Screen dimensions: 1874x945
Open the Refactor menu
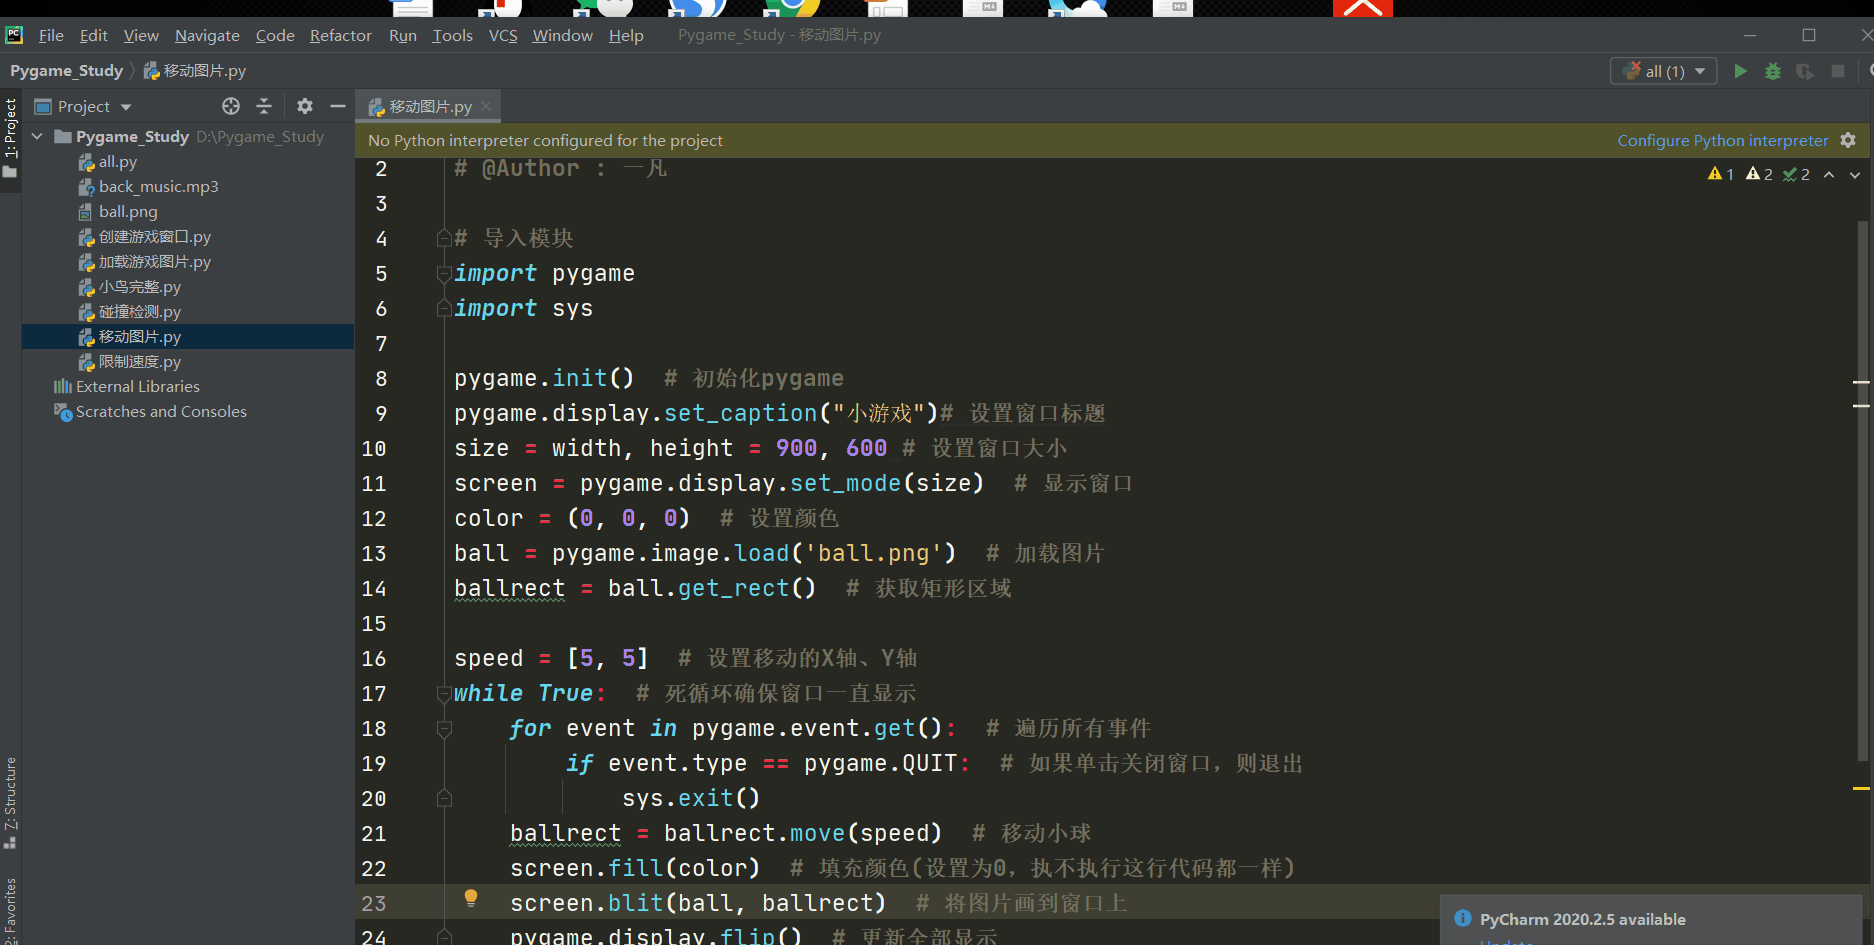point(341,35)
